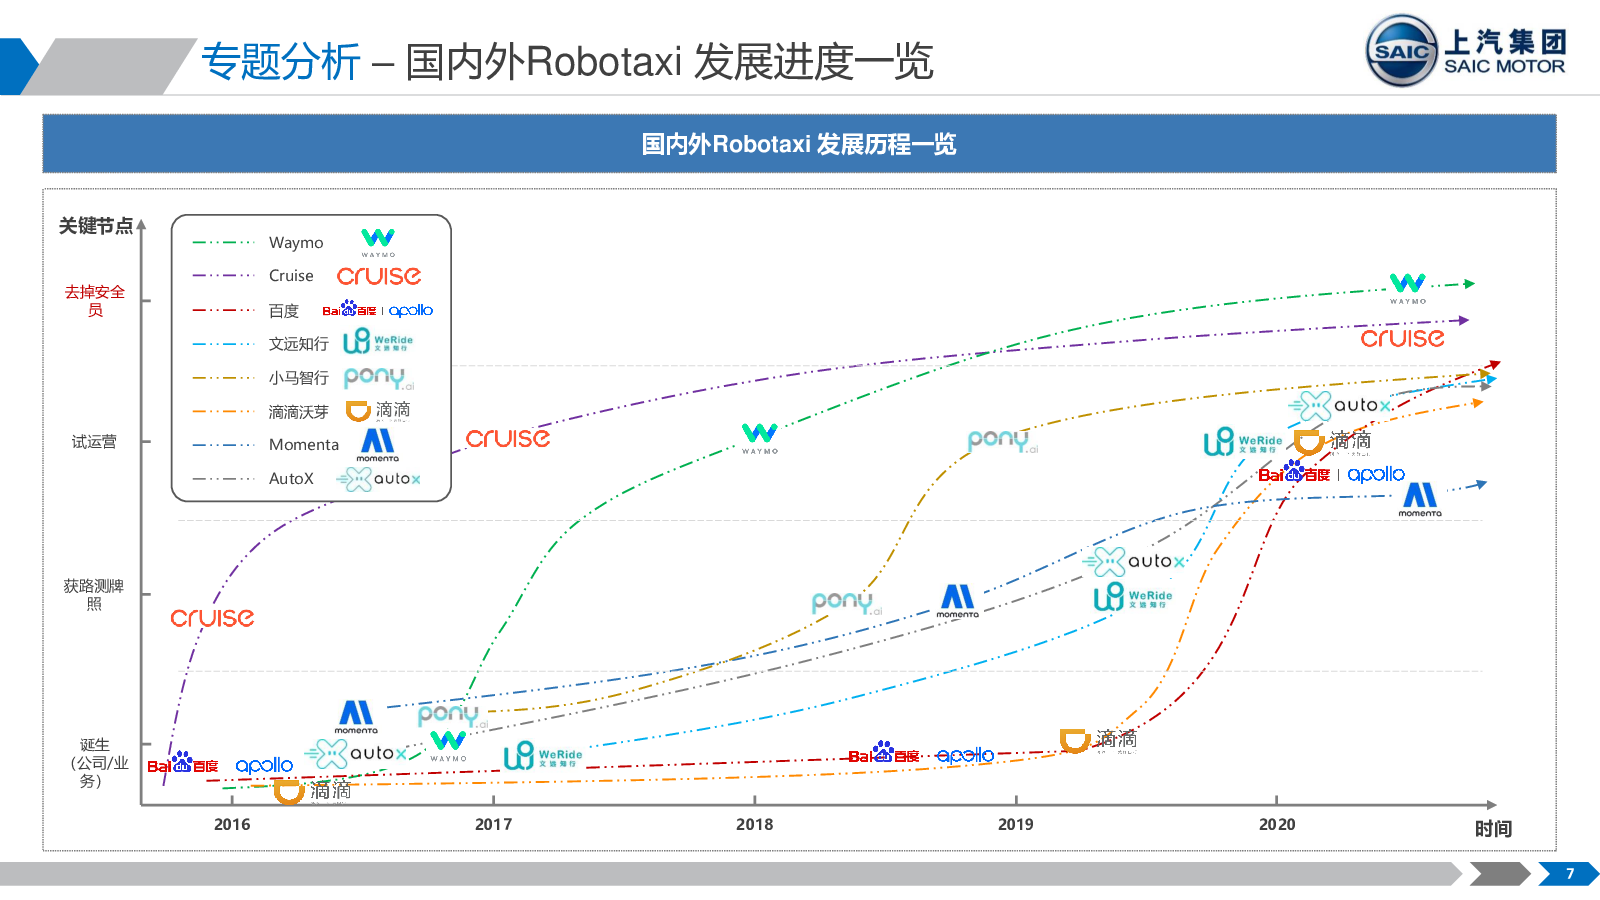
Task: Click the Cruise logo in the legend
Action: point(379,276)
